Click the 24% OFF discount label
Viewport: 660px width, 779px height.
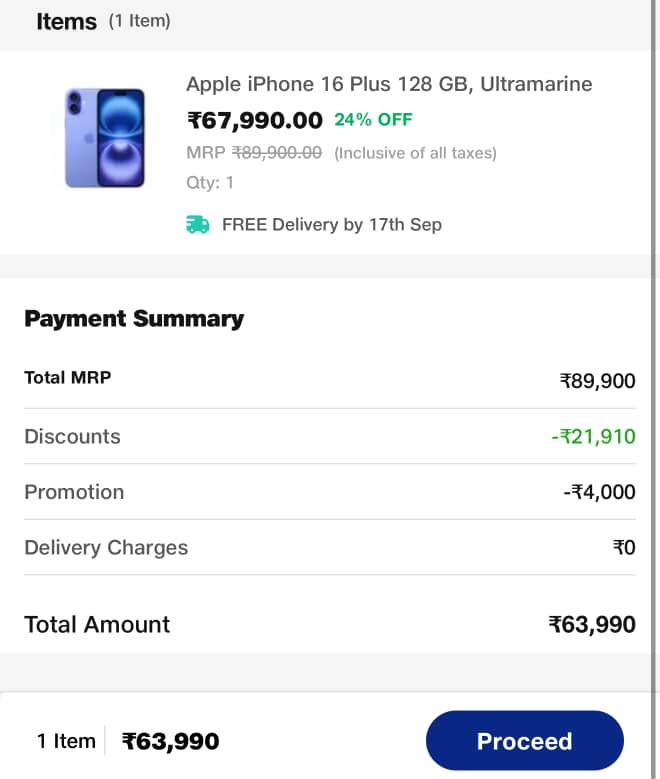tap(373, 120)
